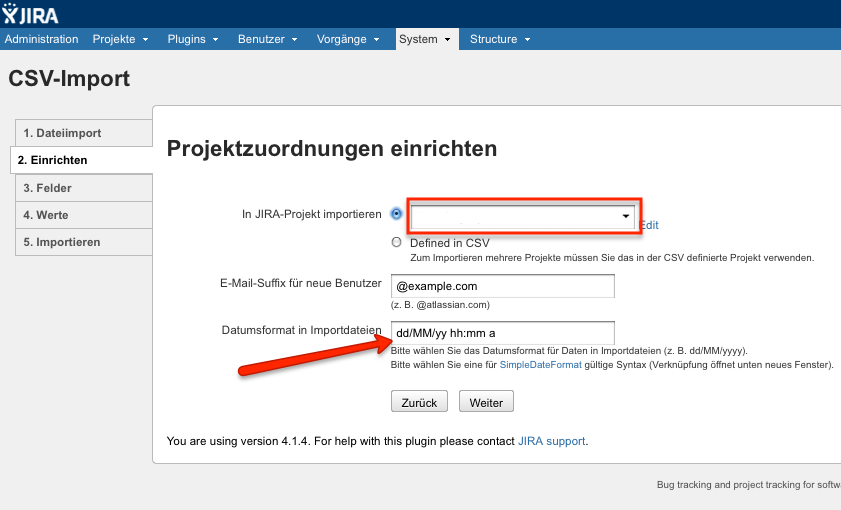Select step 2. Einrichten

82,160
